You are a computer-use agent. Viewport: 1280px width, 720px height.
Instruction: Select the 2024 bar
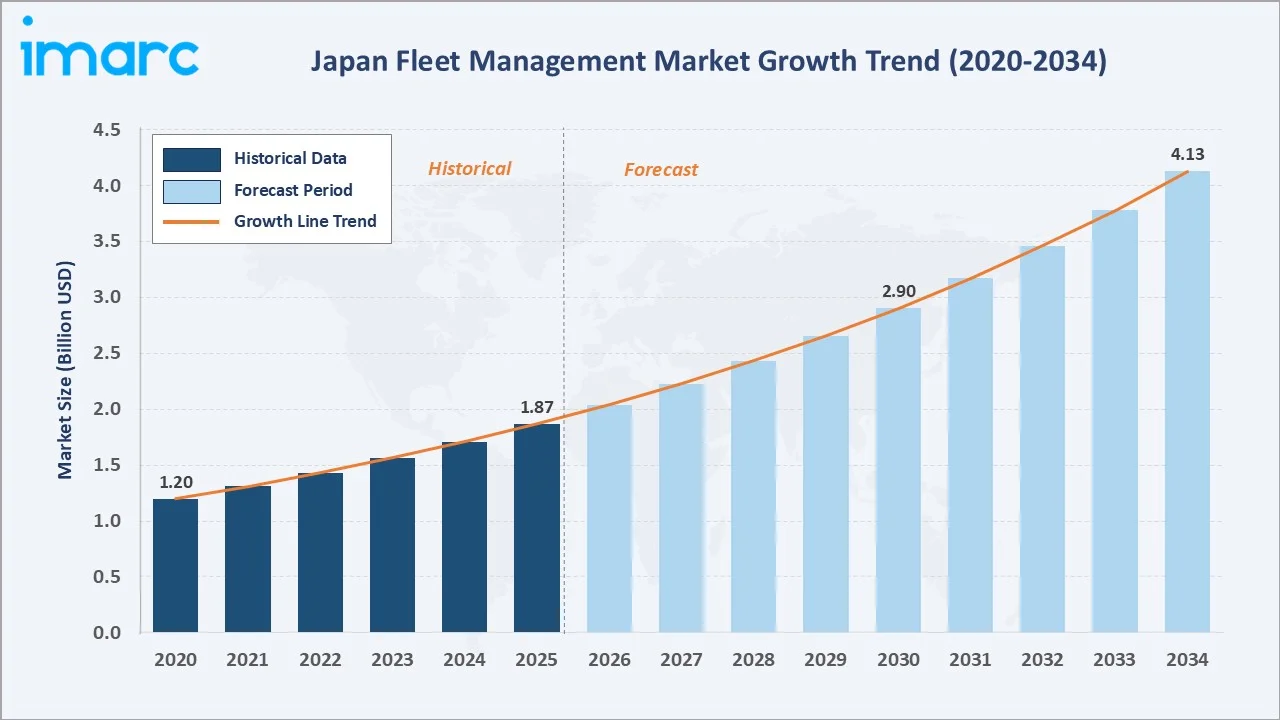tap(464, 538)
